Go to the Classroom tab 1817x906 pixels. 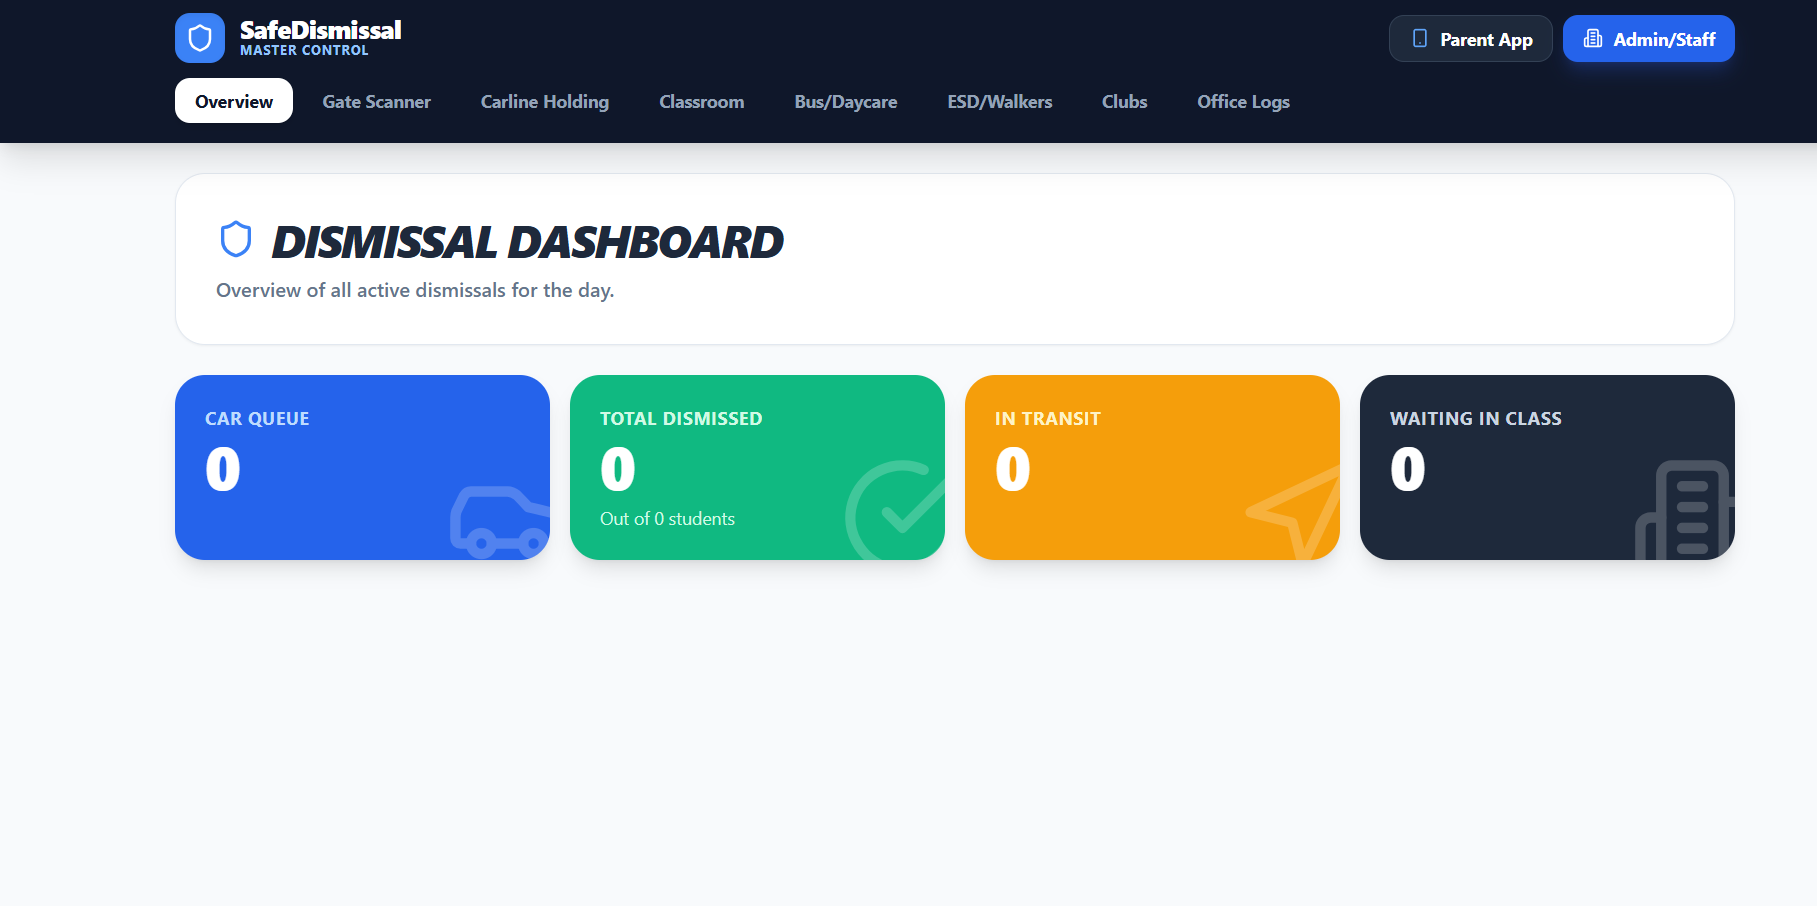point(702,101)
